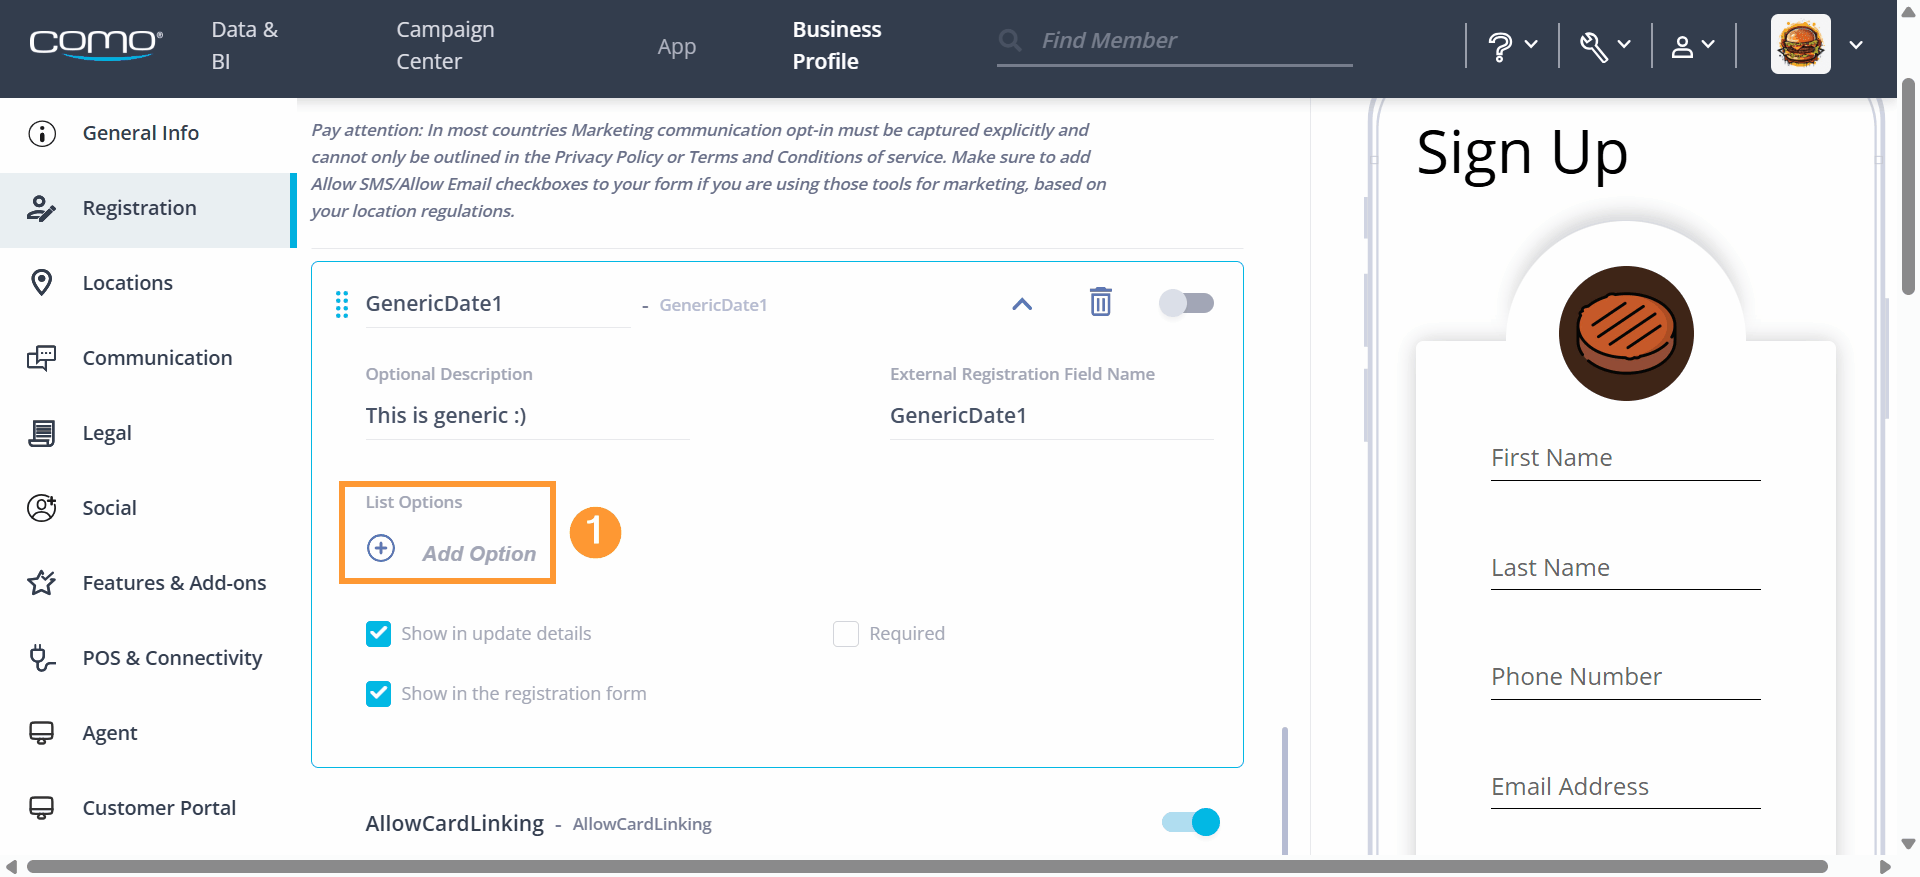The image size is (1920, 877).
Task: Click the Locations pin icon
Action: point(42,283)
